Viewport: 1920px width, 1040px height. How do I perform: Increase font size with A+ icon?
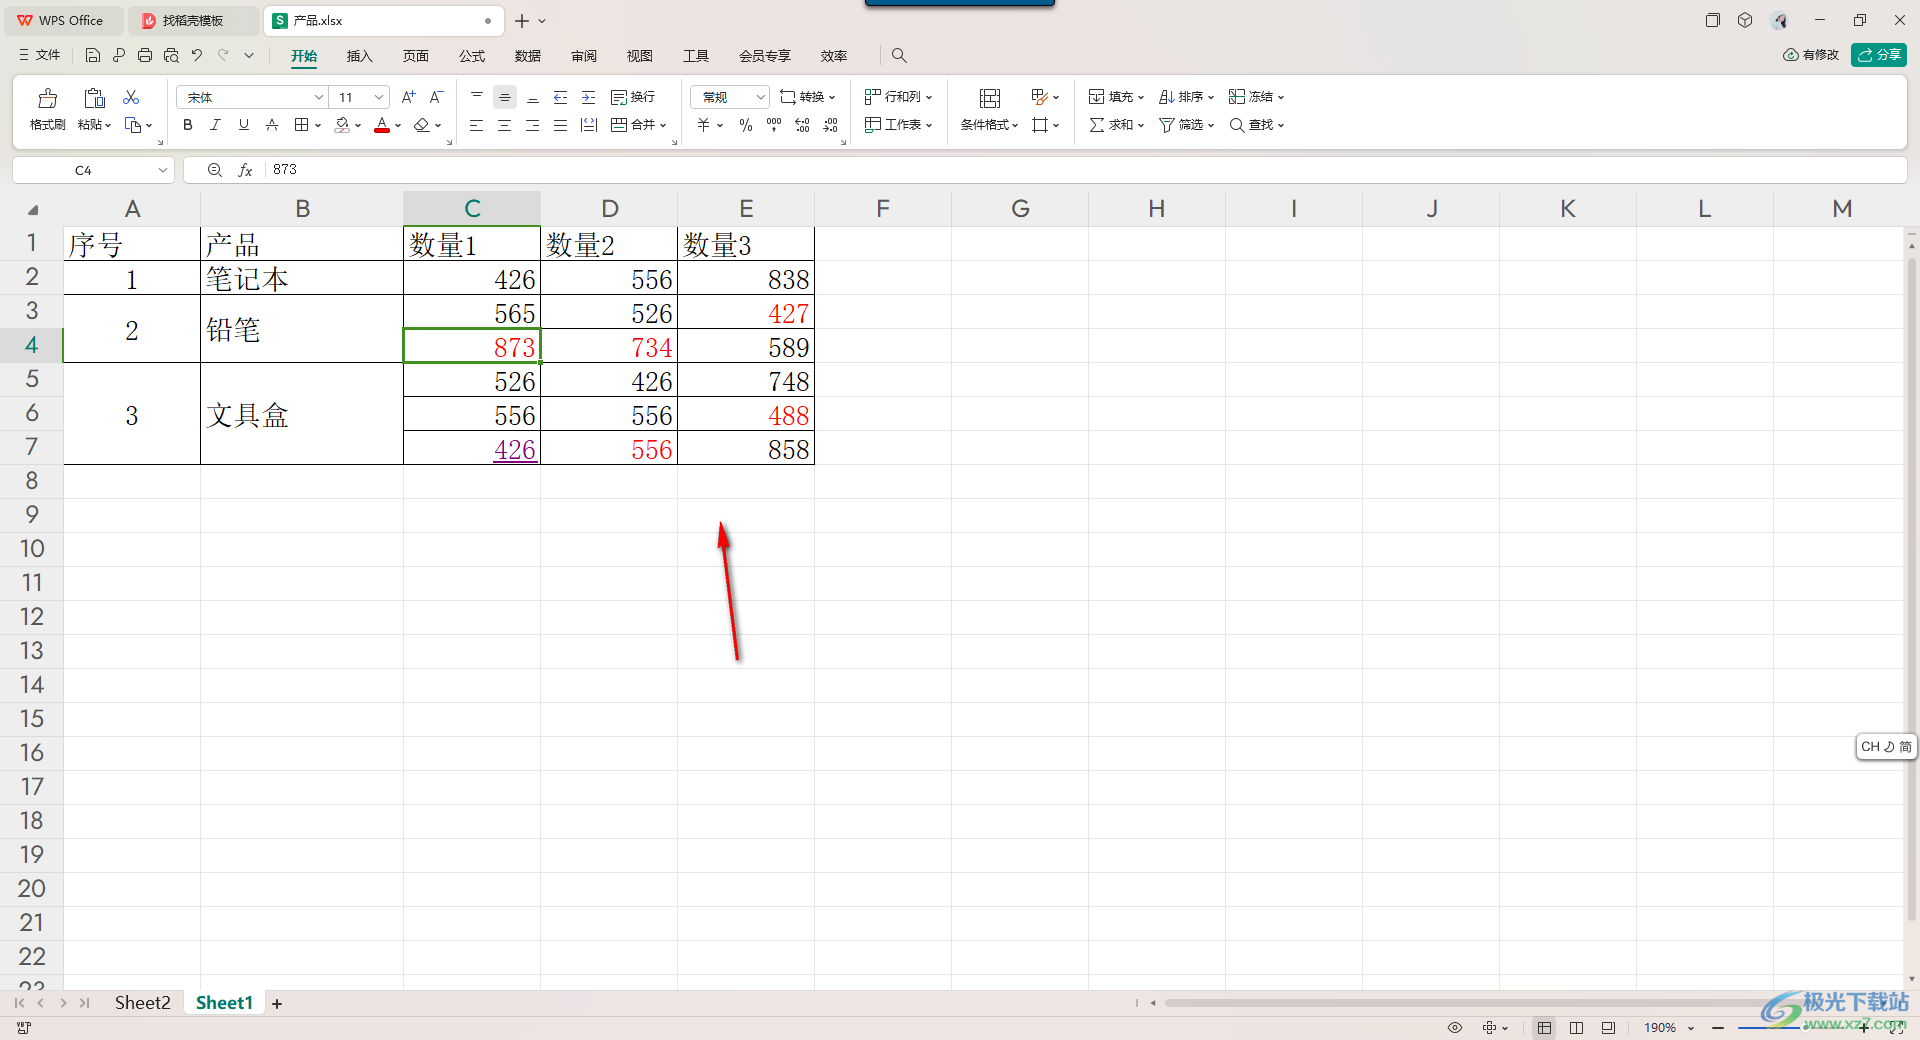coord(408,97)
